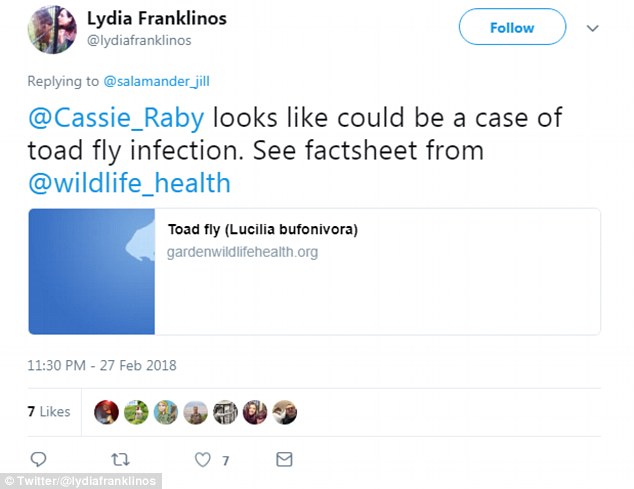Click the third liker avatar
The height and width of the screenshot is (489, 634).
[166, 411]
